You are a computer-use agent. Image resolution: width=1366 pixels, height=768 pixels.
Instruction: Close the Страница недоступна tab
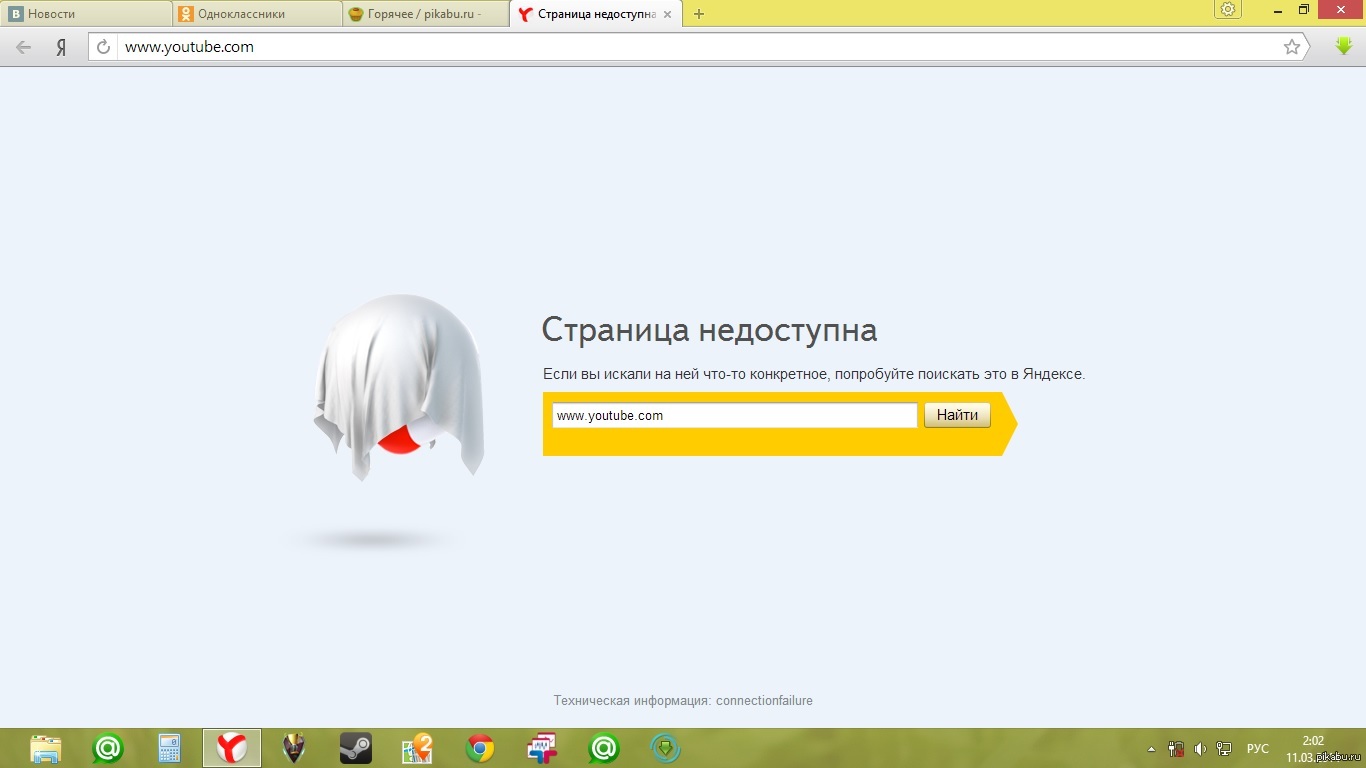coord(668,14)
